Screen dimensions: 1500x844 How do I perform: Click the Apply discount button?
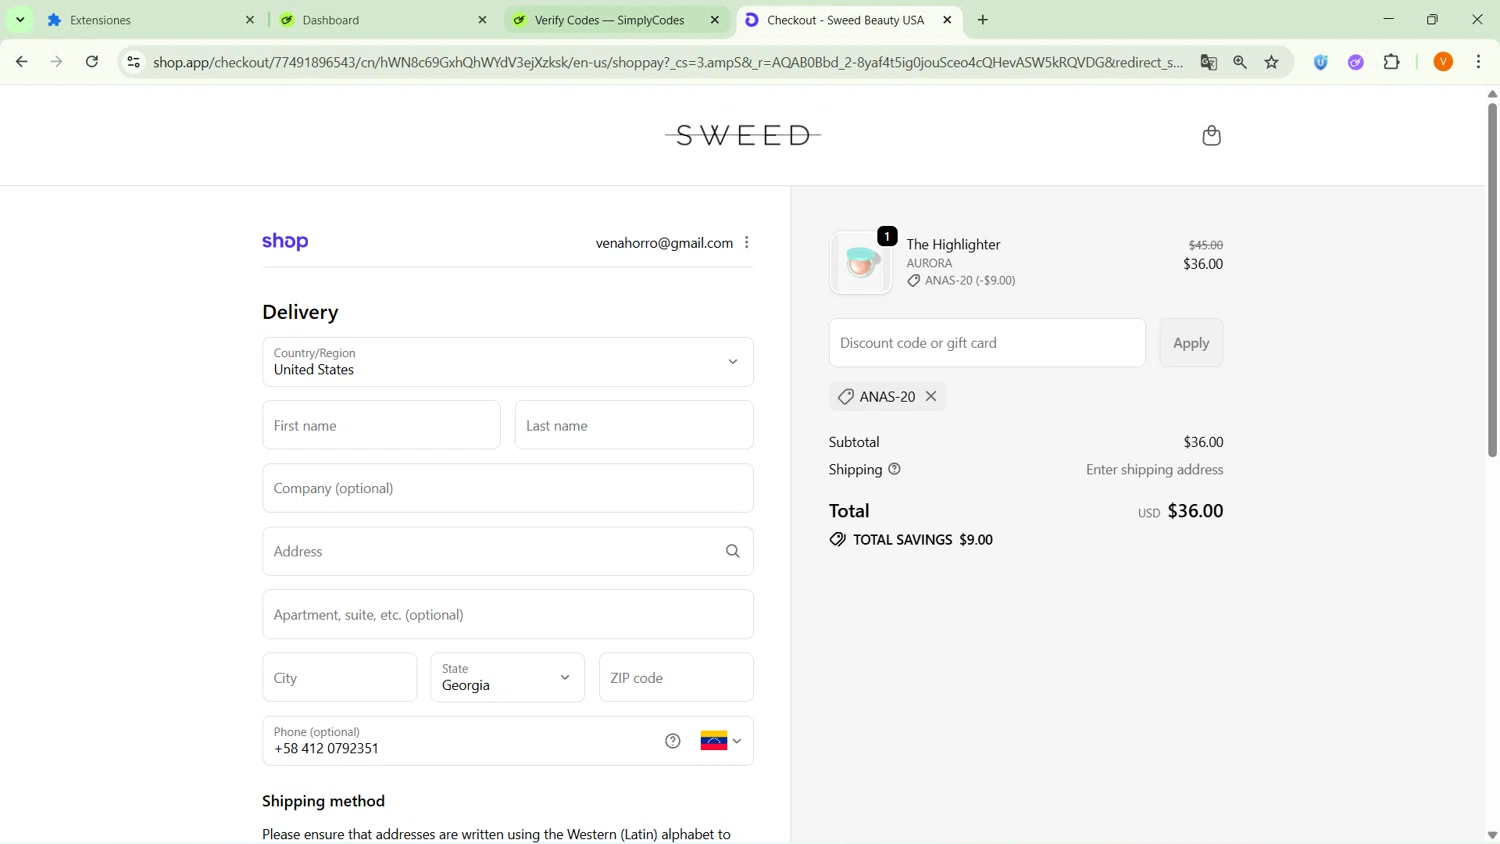point(1191,343)
